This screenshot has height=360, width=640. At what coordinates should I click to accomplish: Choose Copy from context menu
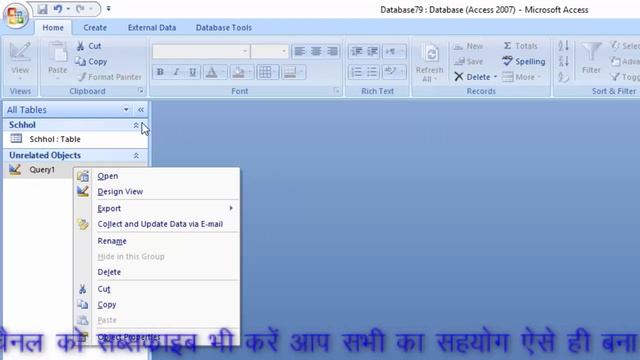(x=157, y=305)
